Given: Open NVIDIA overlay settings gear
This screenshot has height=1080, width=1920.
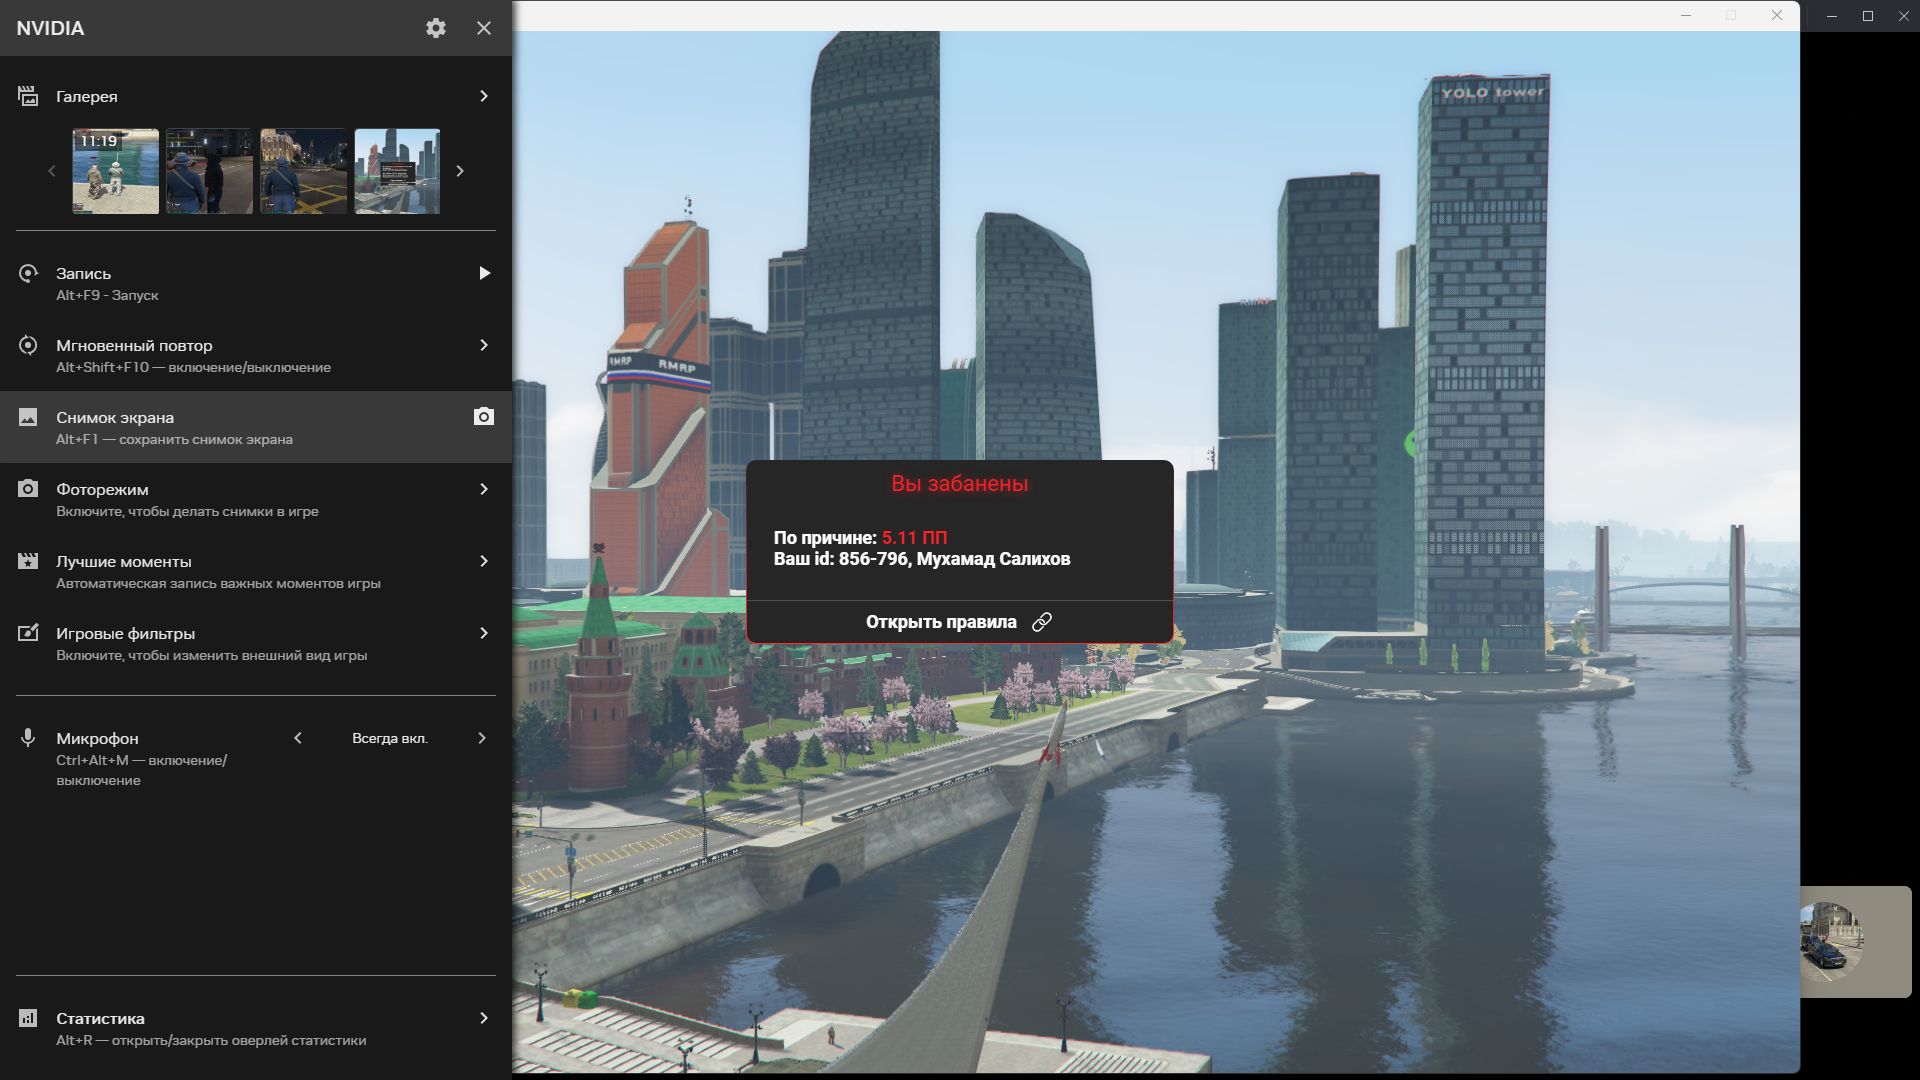Looking at the screenshot, I should click(435, 28).
